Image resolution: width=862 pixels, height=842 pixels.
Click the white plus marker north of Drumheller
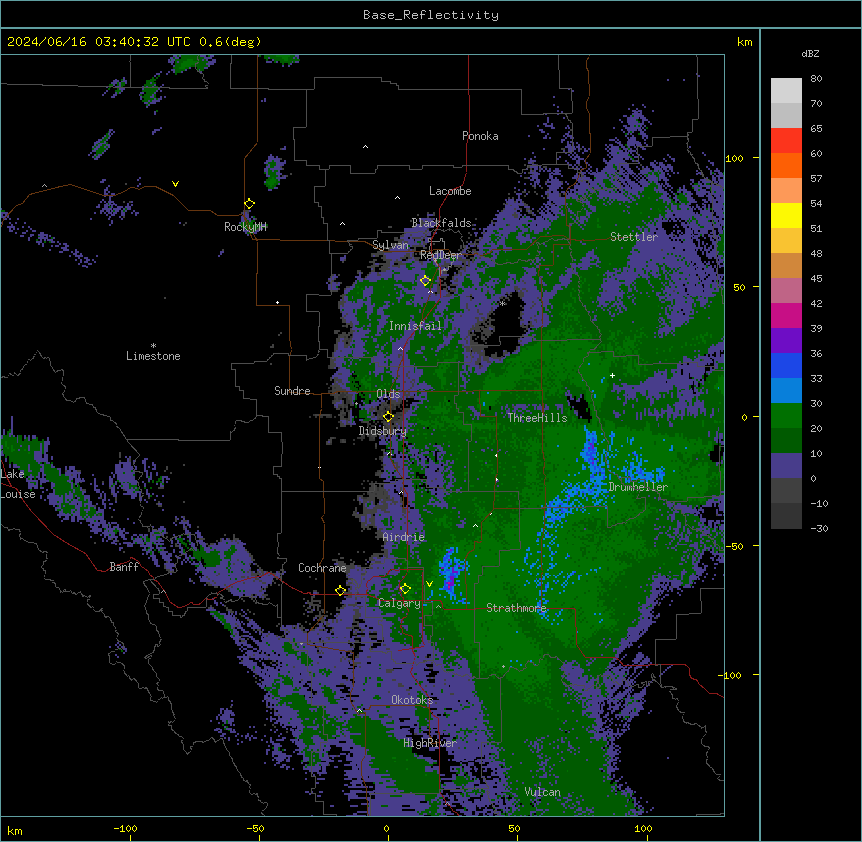612,375
